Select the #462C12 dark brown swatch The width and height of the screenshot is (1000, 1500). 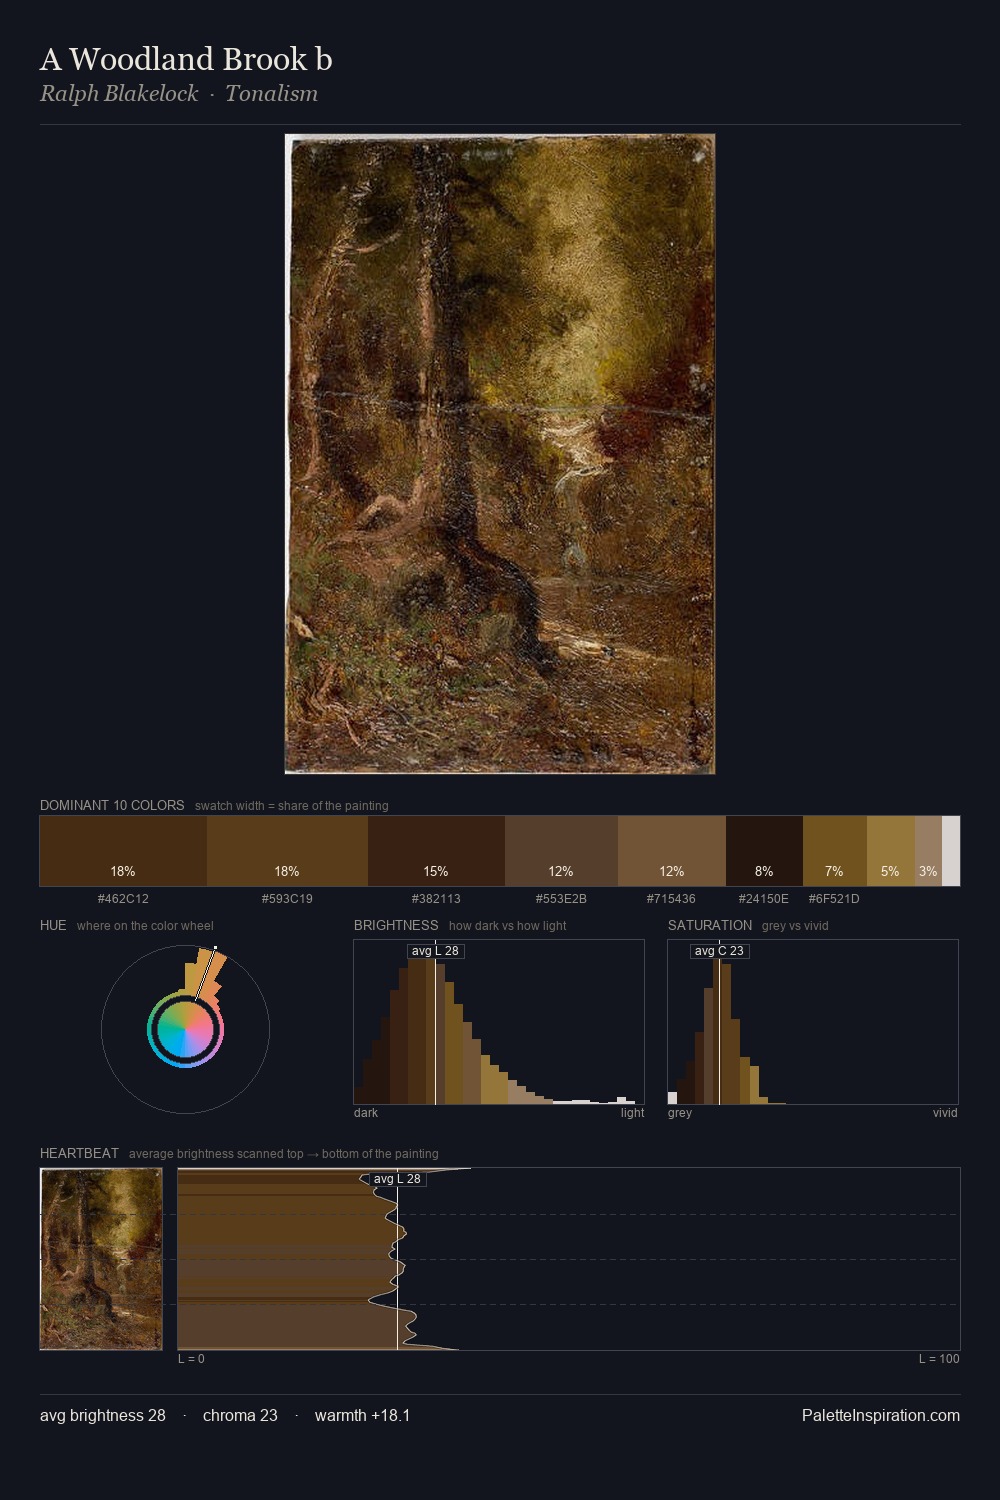pos(123,851)
